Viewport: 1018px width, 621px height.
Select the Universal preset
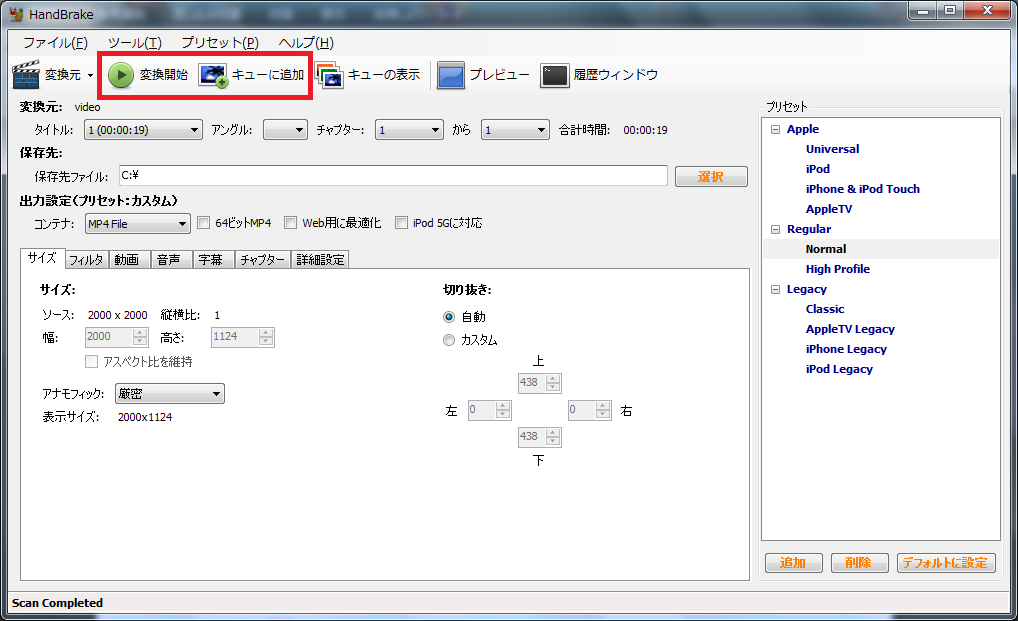[x=832, y=149]
